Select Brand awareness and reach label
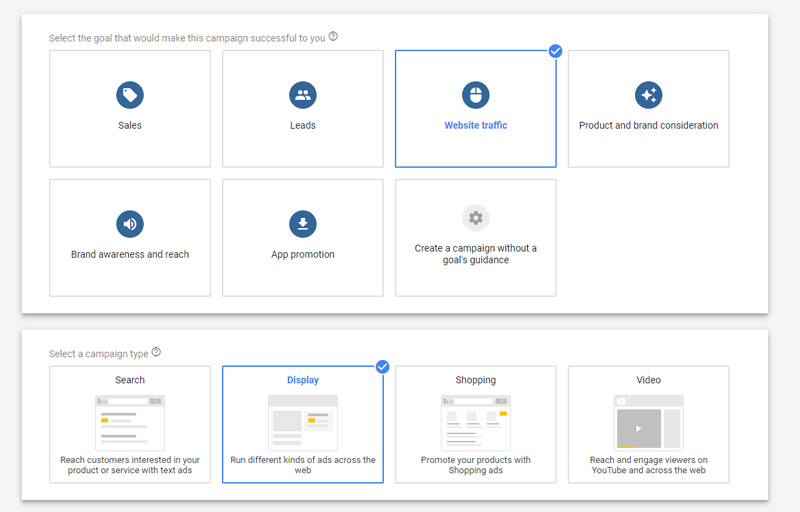Viewport: 800px width, 512px height. [x=130, y=254]
